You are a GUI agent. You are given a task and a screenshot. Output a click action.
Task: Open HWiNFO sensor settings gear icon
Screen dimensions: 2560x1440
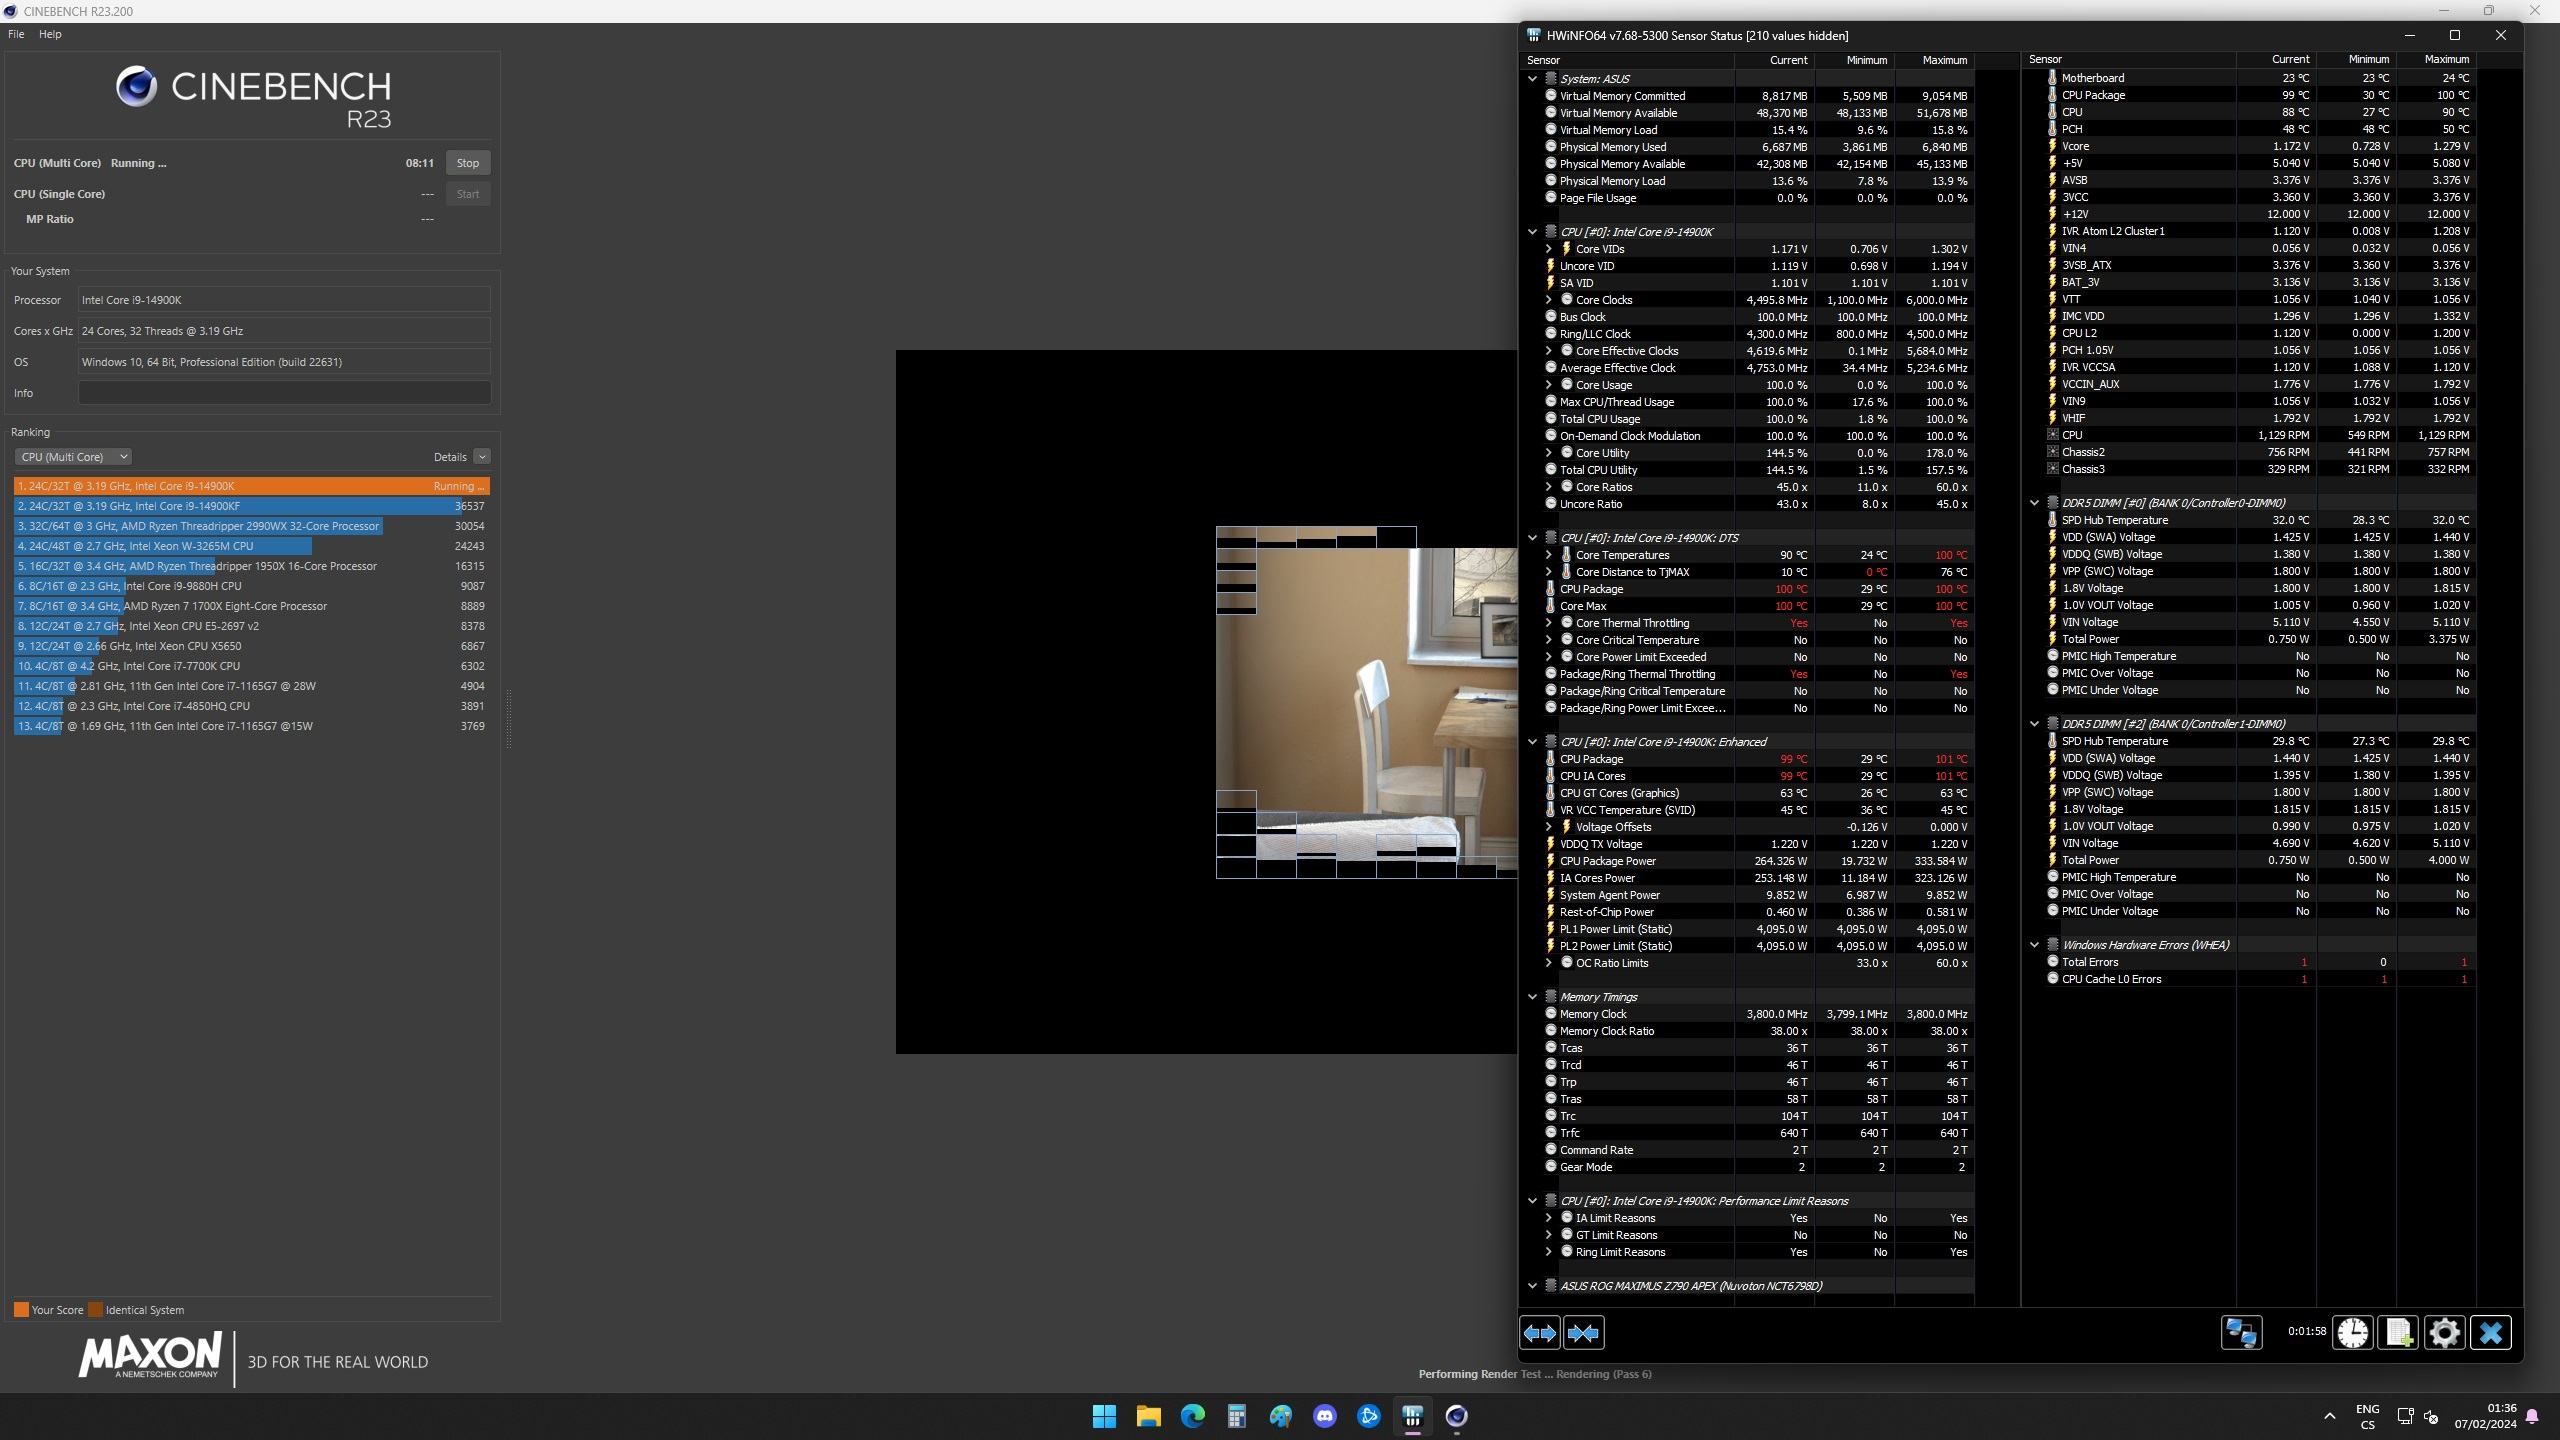pyautogui.click(x=2444, y=1333)
